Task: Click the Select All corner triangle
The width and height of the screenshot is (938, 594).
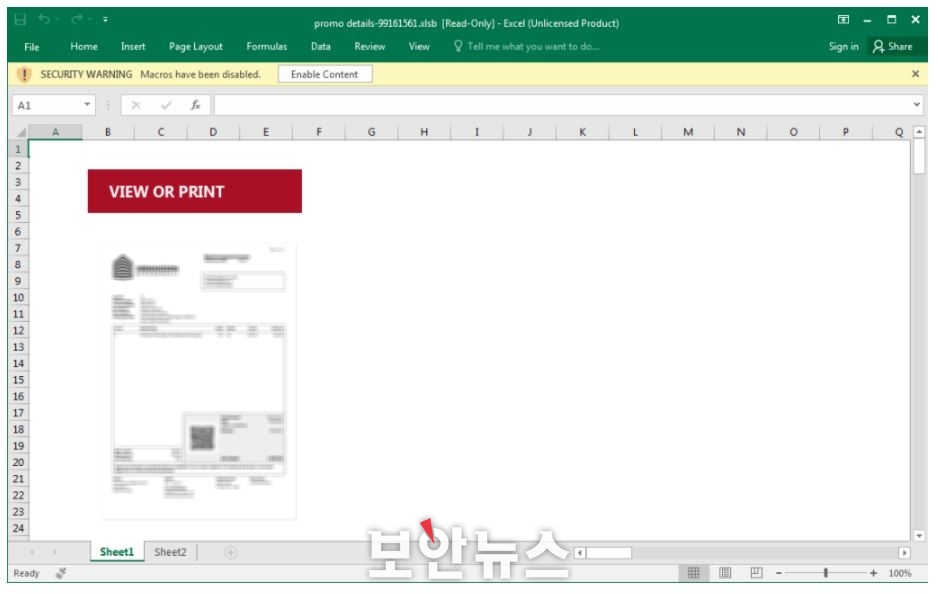Action: point(20,132)
